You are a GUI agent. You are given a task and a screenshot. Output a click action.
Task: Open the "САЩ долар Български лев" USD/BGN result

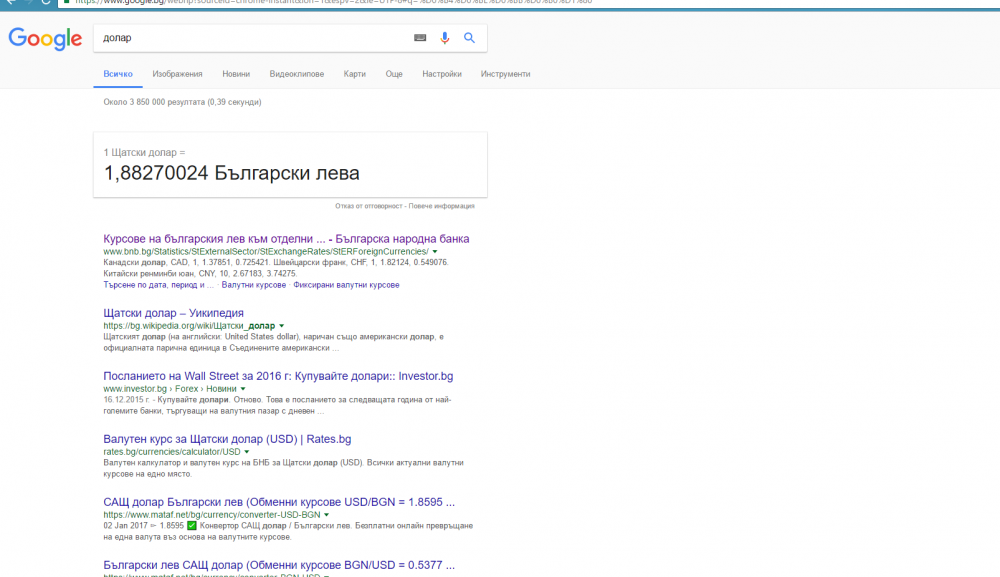[x=279, y=502]
